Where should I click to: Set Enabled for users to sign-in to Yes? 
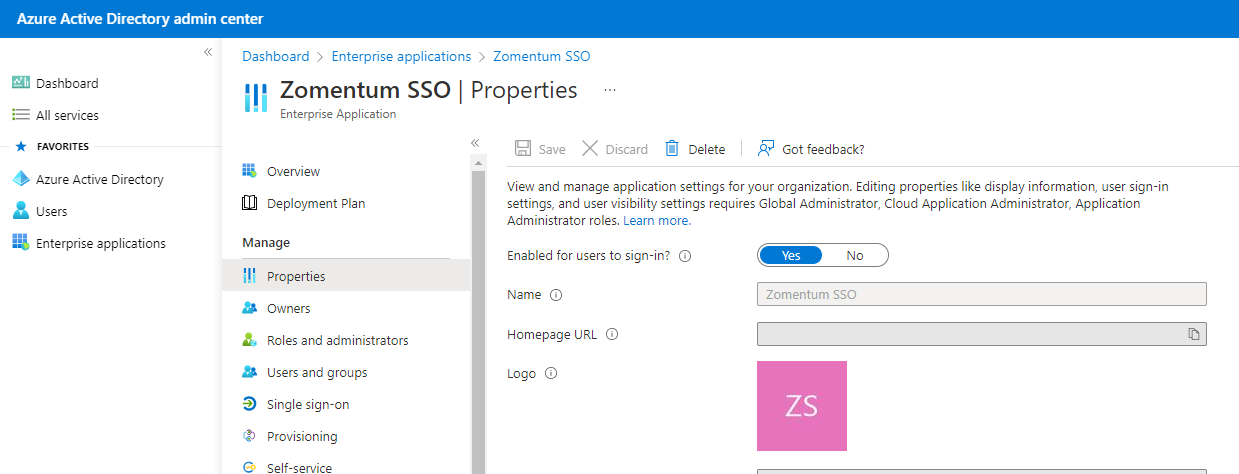pos(791,255)
